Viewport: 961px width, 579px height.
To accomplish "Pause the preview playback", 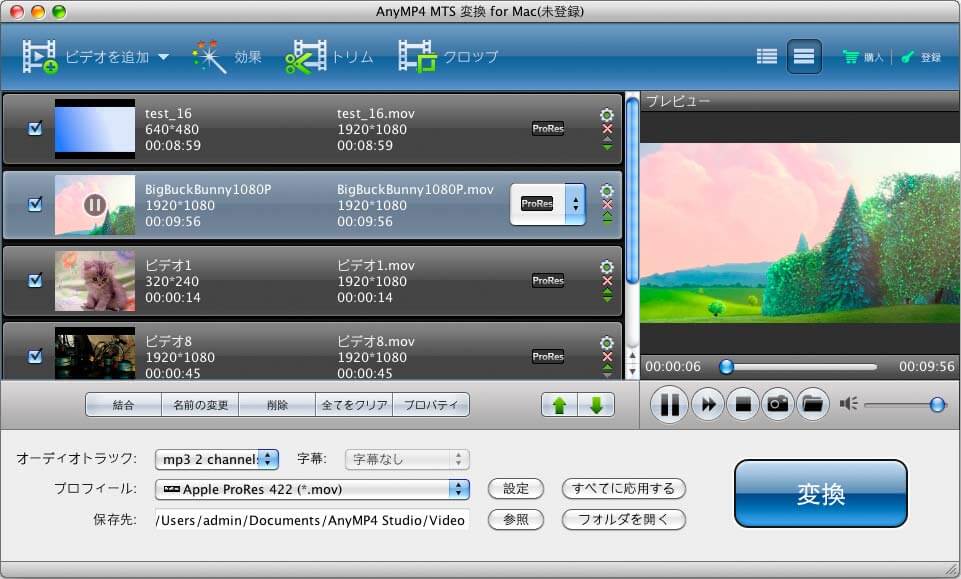I will coord(669,404).
